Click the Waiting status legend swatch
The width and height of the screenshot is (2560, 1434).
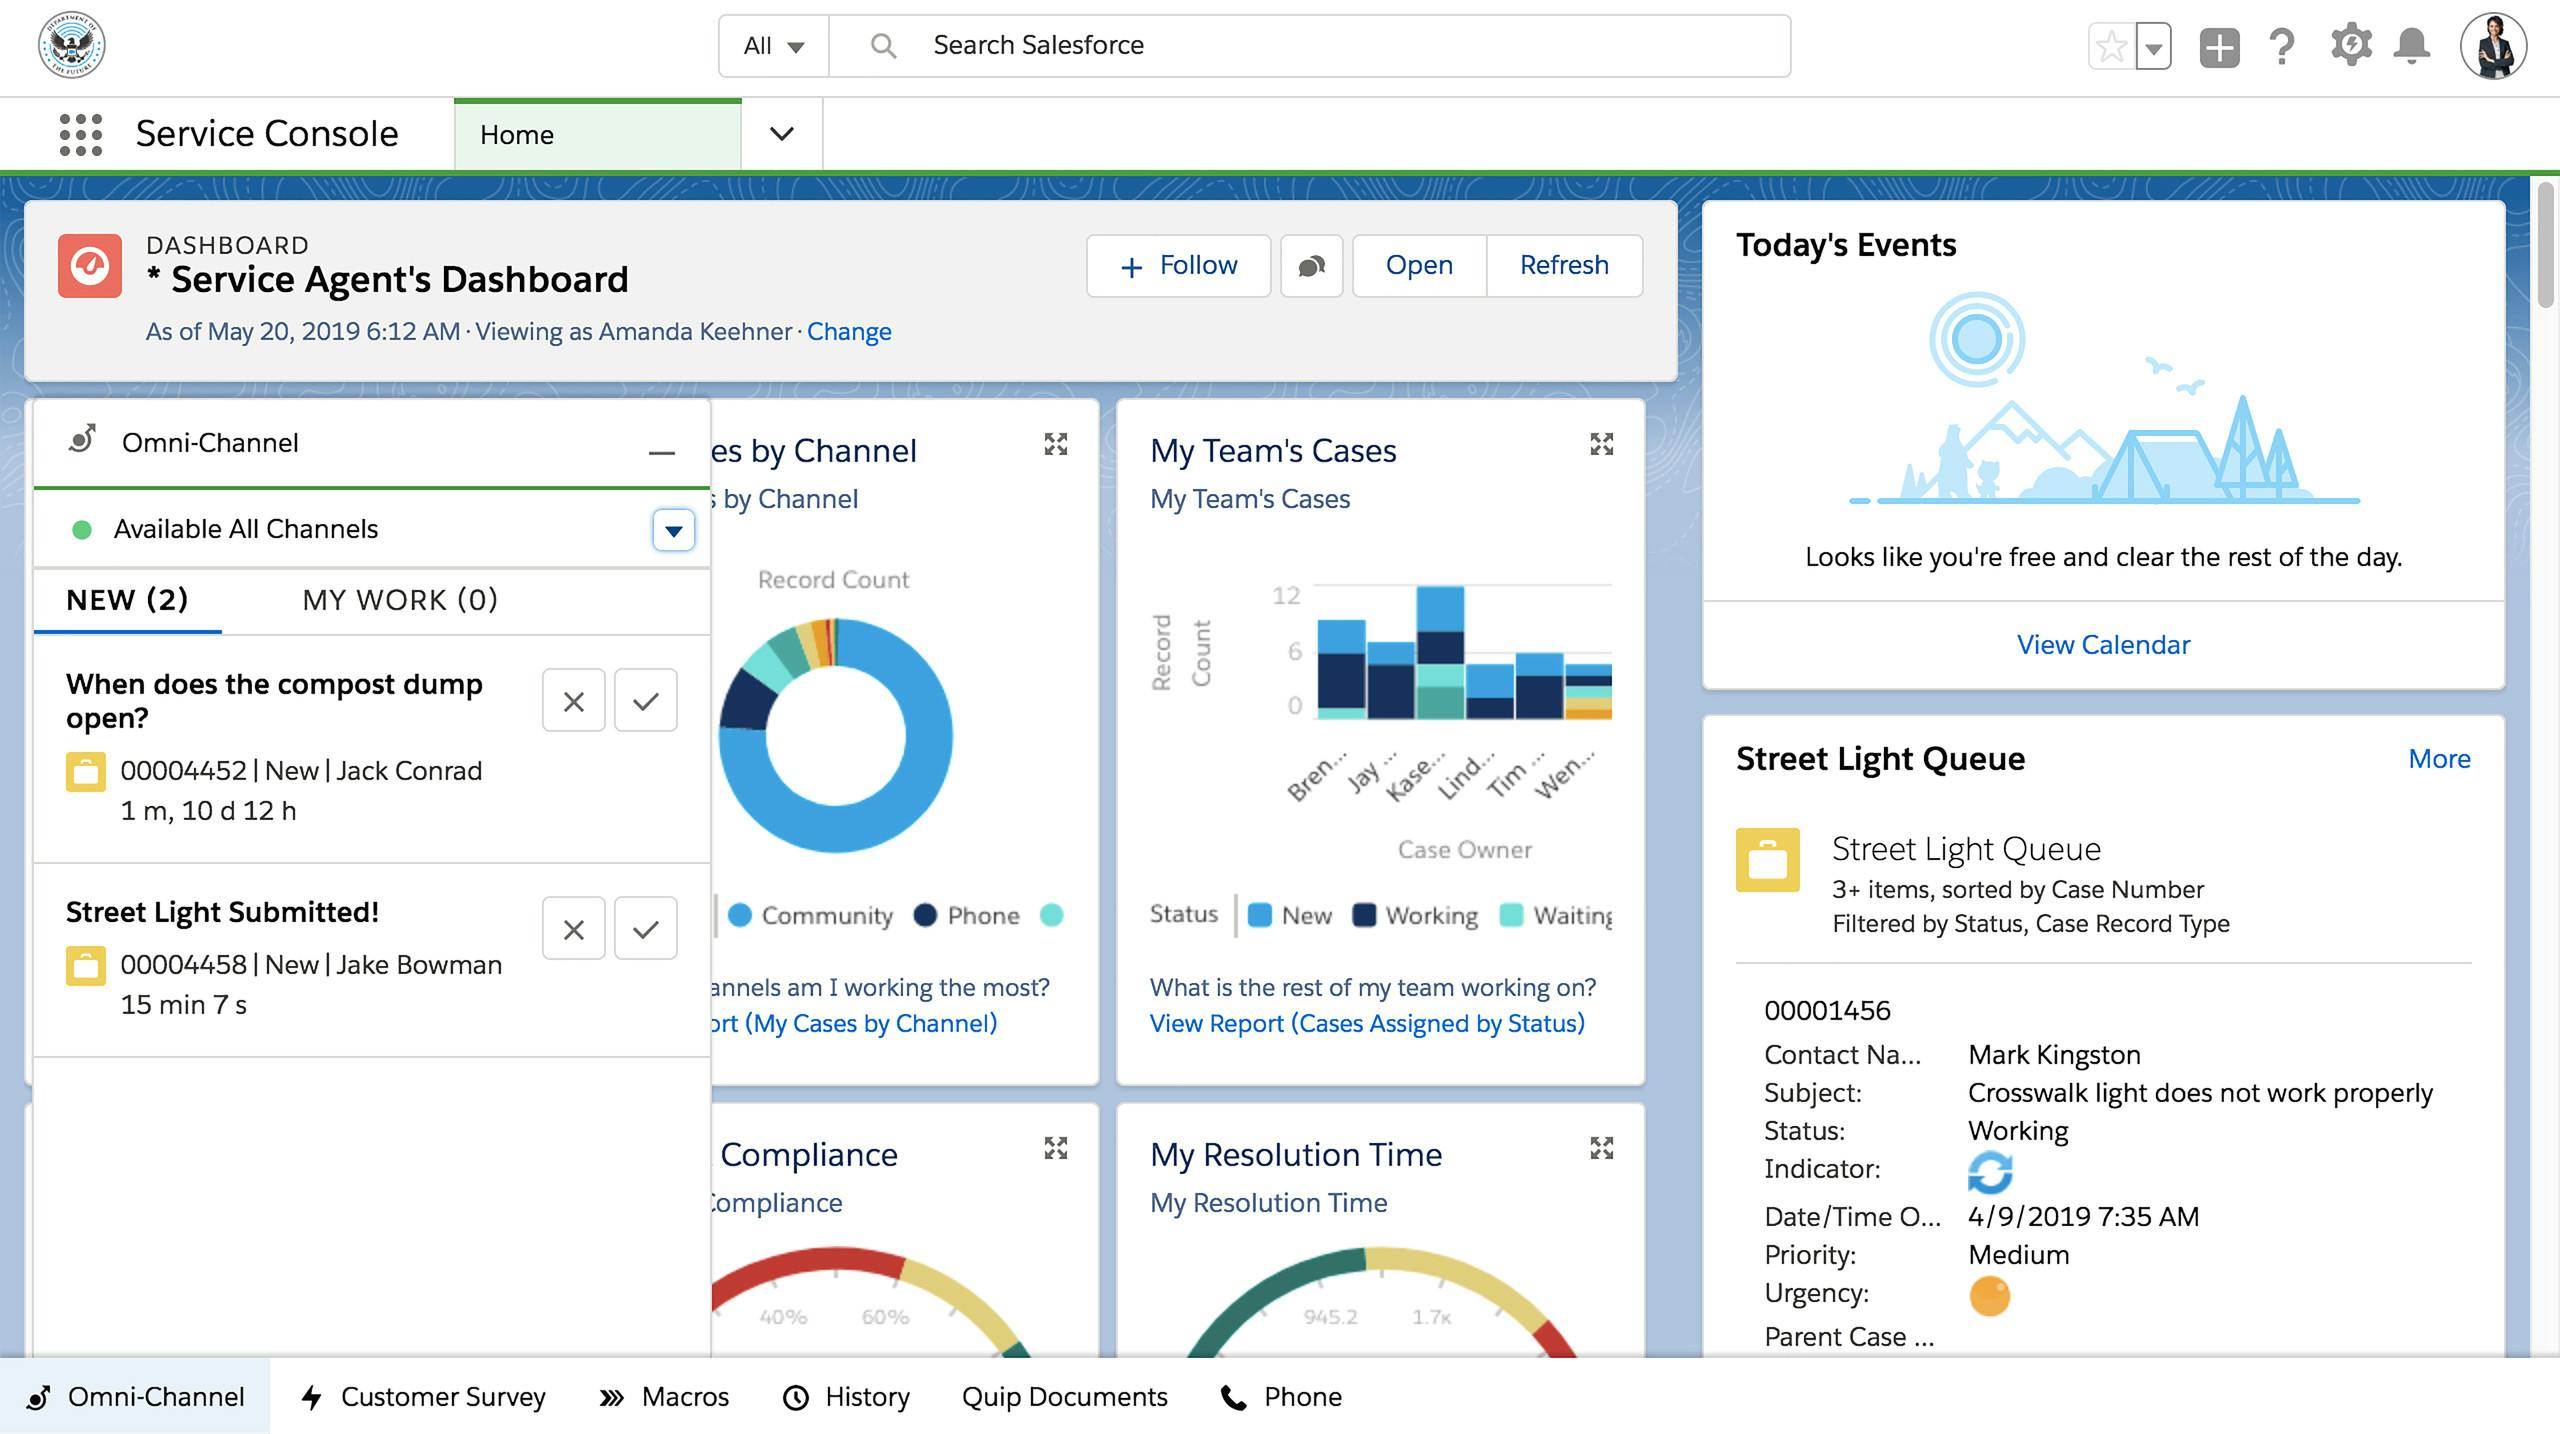1512,915
